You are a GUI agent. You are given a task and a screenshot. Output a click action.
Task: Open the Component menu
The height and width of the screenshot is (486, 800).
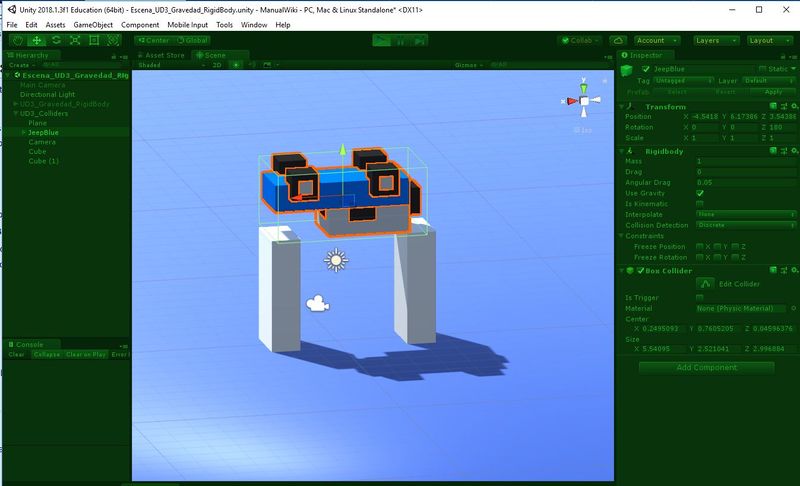pos(140,24)
